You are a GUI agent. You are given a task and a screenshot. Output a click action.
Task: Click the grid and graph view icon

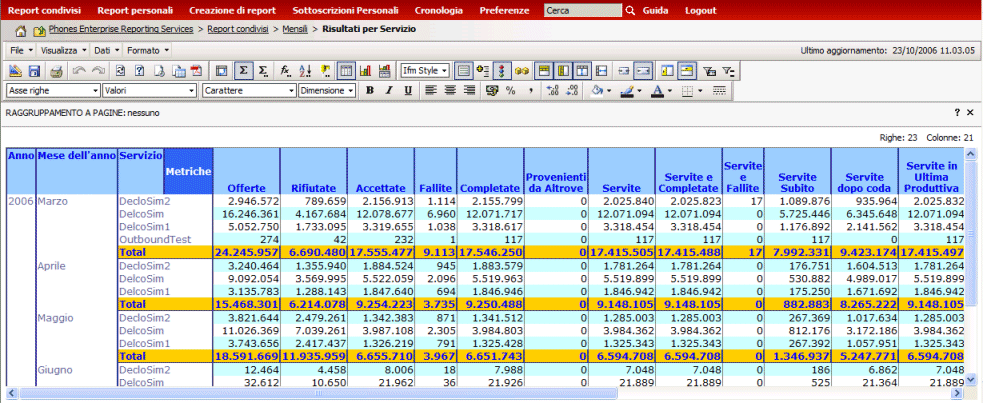pos(385,71)
